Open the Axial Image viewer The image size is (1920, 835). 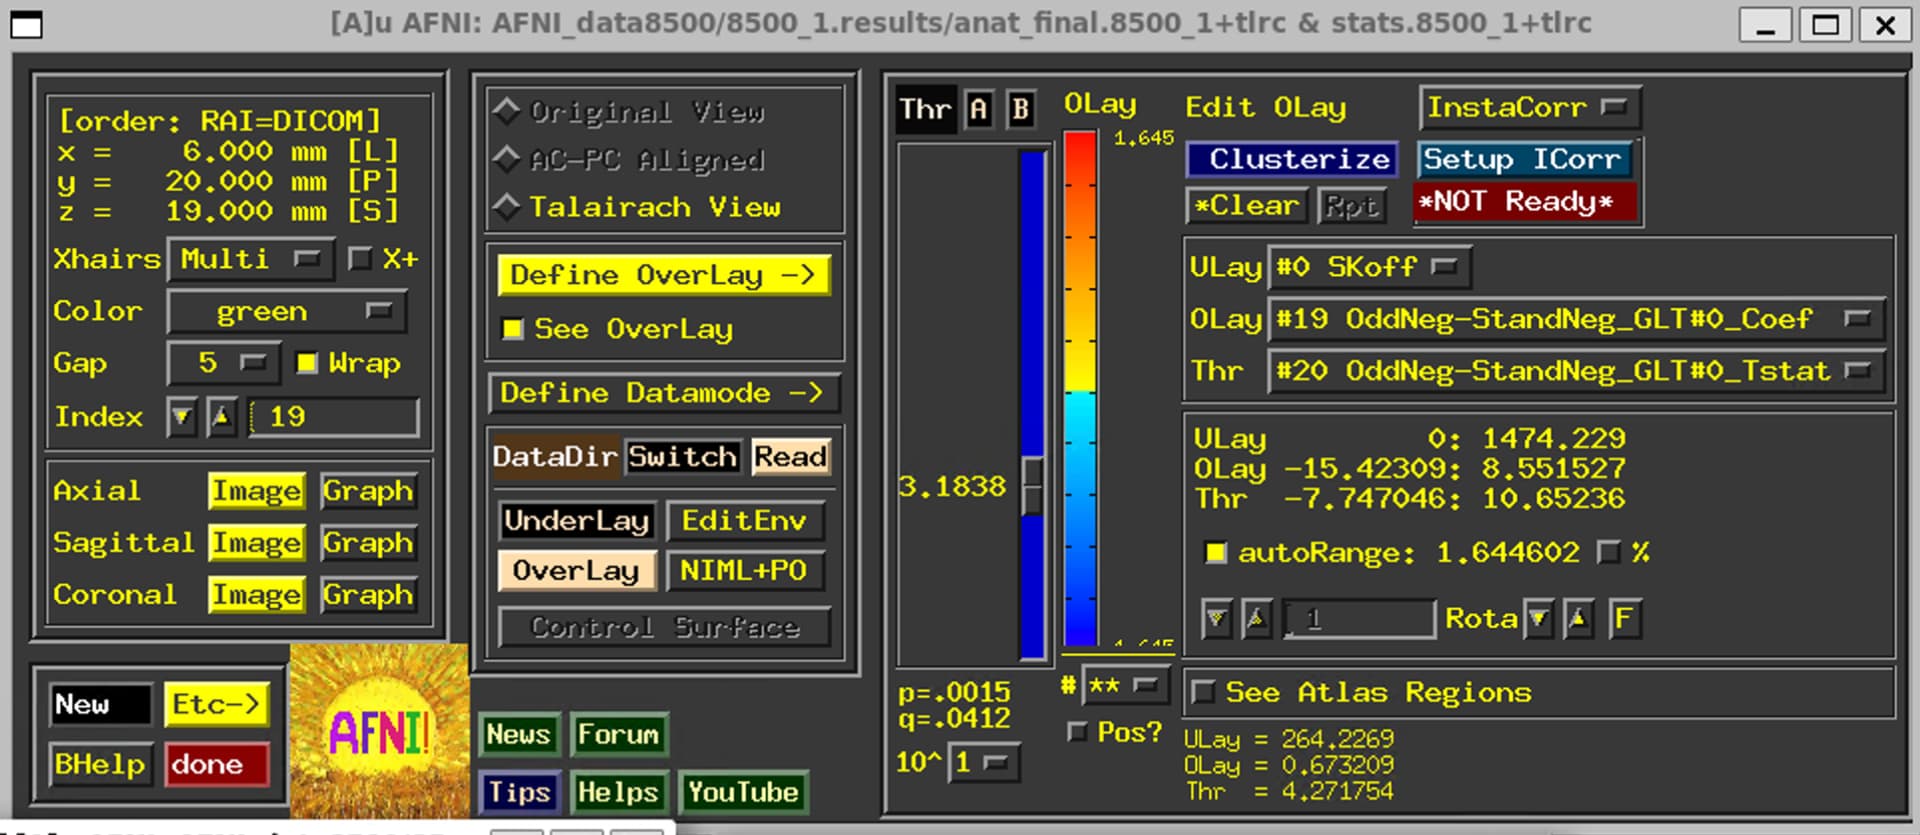point(257,491)
